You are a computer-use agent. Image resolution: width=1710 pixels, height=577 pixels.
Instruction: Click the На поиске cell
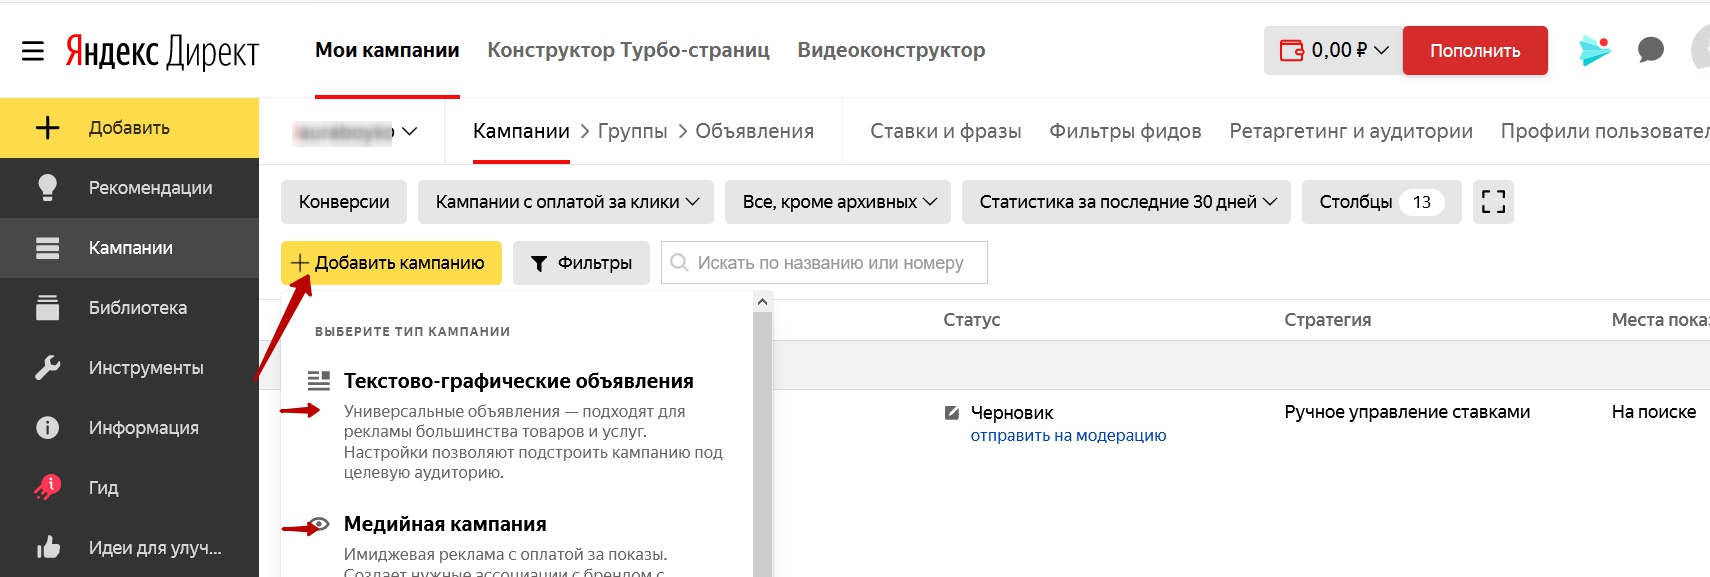click(x=1653, y=412)
